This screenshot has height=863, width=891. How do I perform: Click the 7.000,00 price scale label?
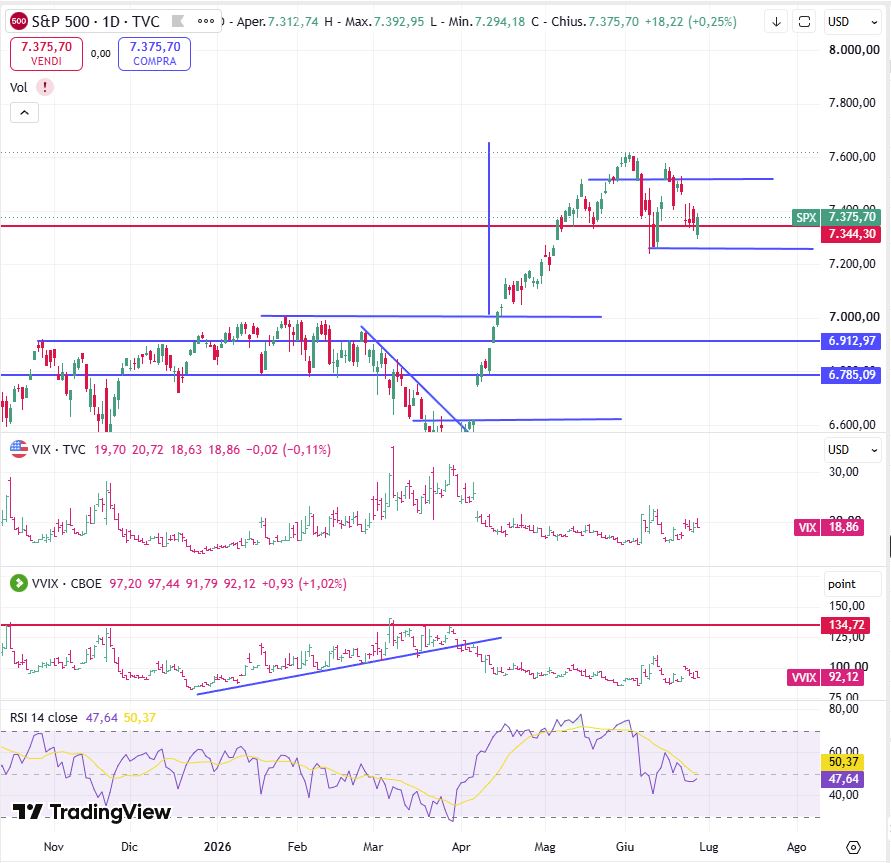854,317
